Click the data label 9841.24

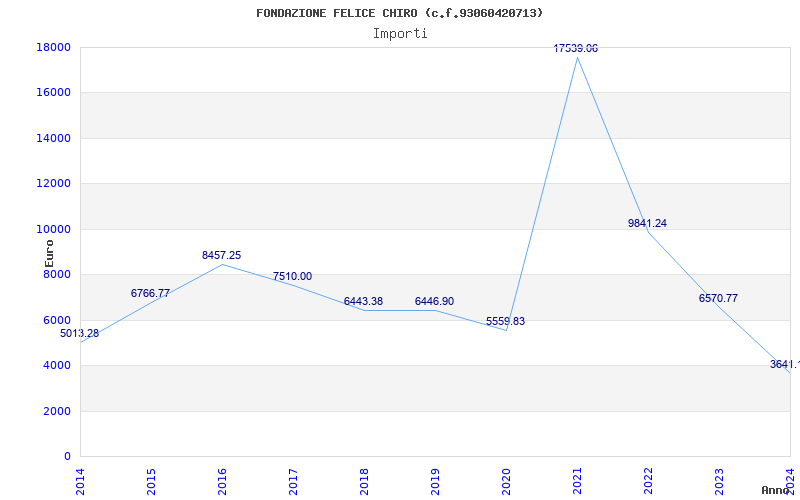click(x=647, y=223)
